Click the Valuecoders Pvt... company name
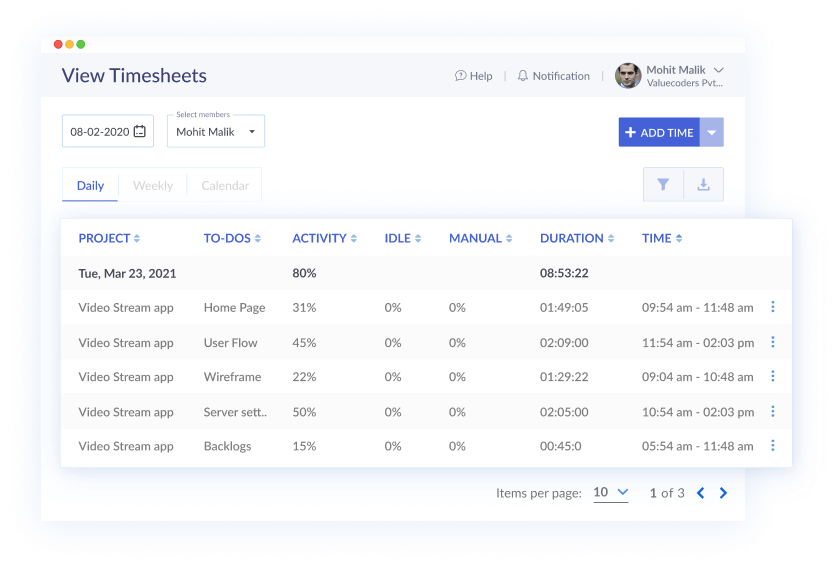 tap(685, 83)
